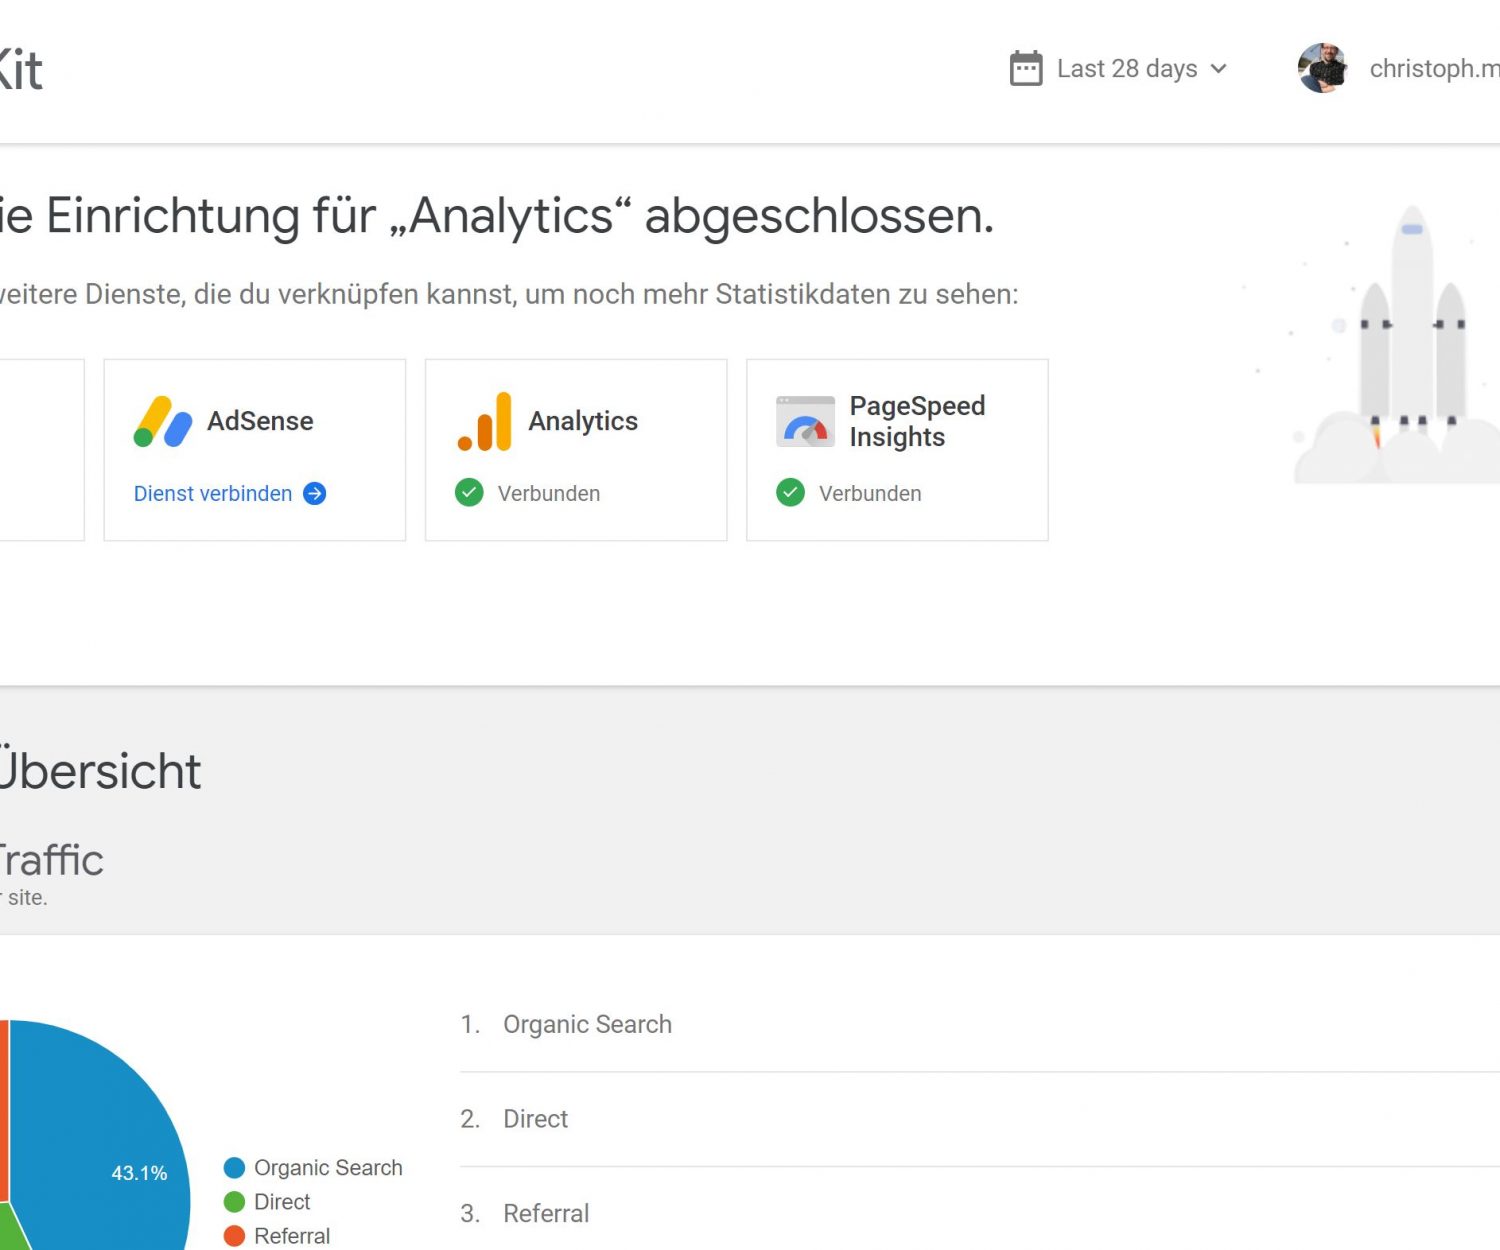
Task: Select the Direct row in traffic list
Action: [x=535, y=1119]
